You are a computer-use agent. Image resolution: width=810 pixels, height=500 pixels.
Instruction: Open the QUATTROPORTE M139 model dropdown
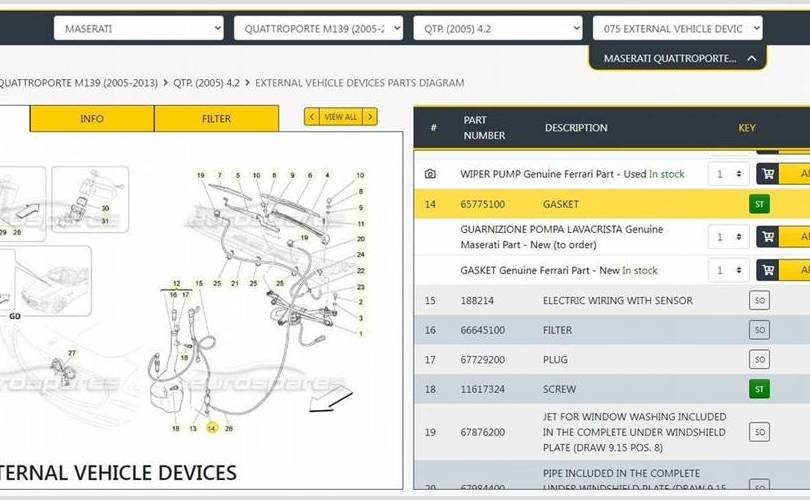point(318,29)
